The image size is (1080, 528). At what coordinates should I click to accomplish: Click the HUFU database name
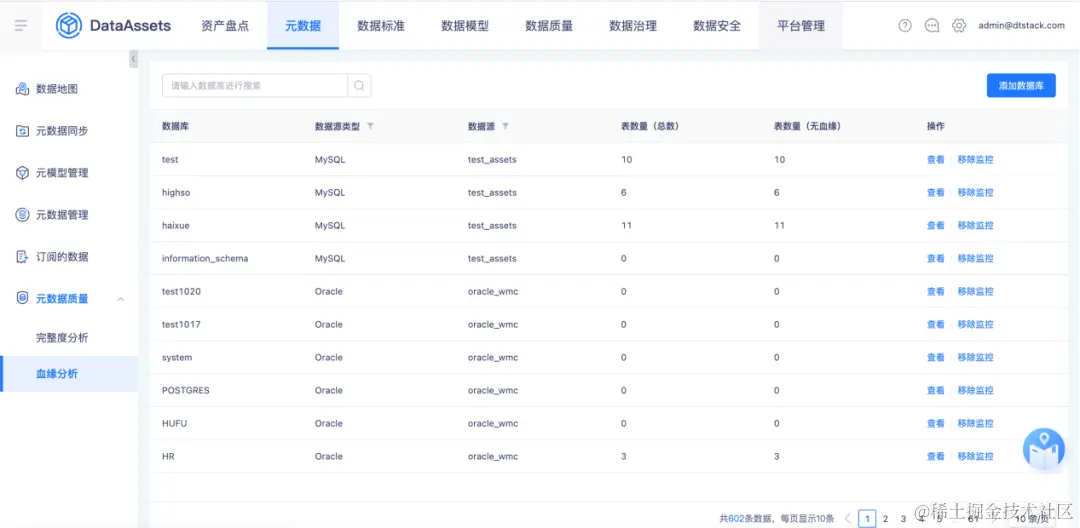[174, 423]
